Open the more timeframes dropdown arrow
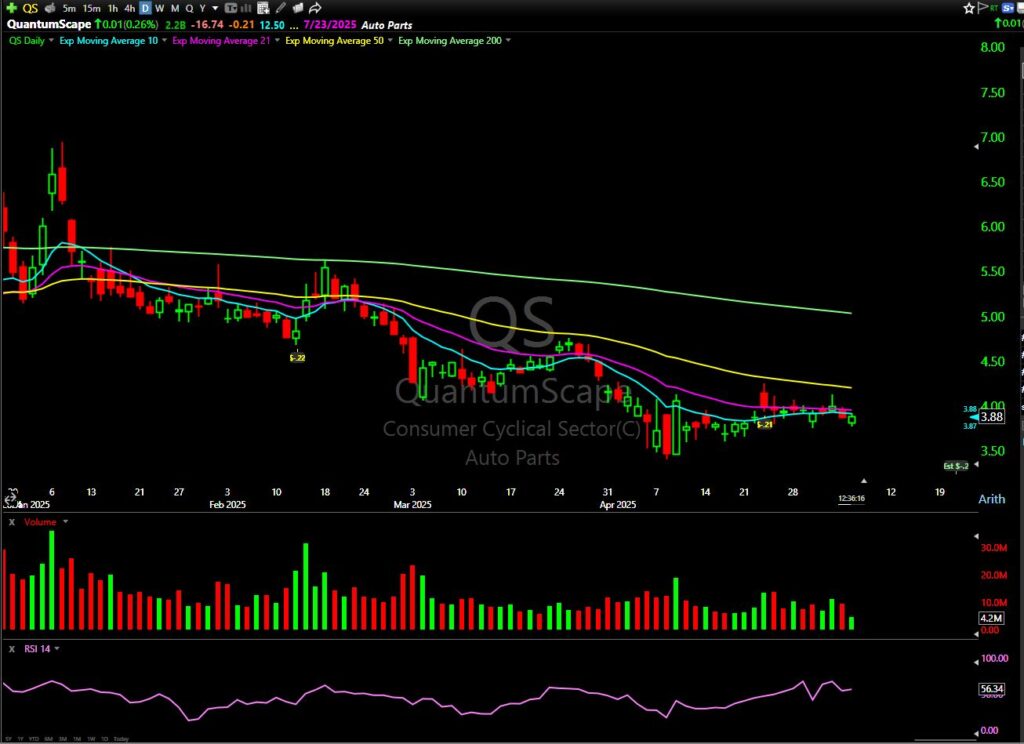This screenshot has height=744, width=1024. [216, 8]
